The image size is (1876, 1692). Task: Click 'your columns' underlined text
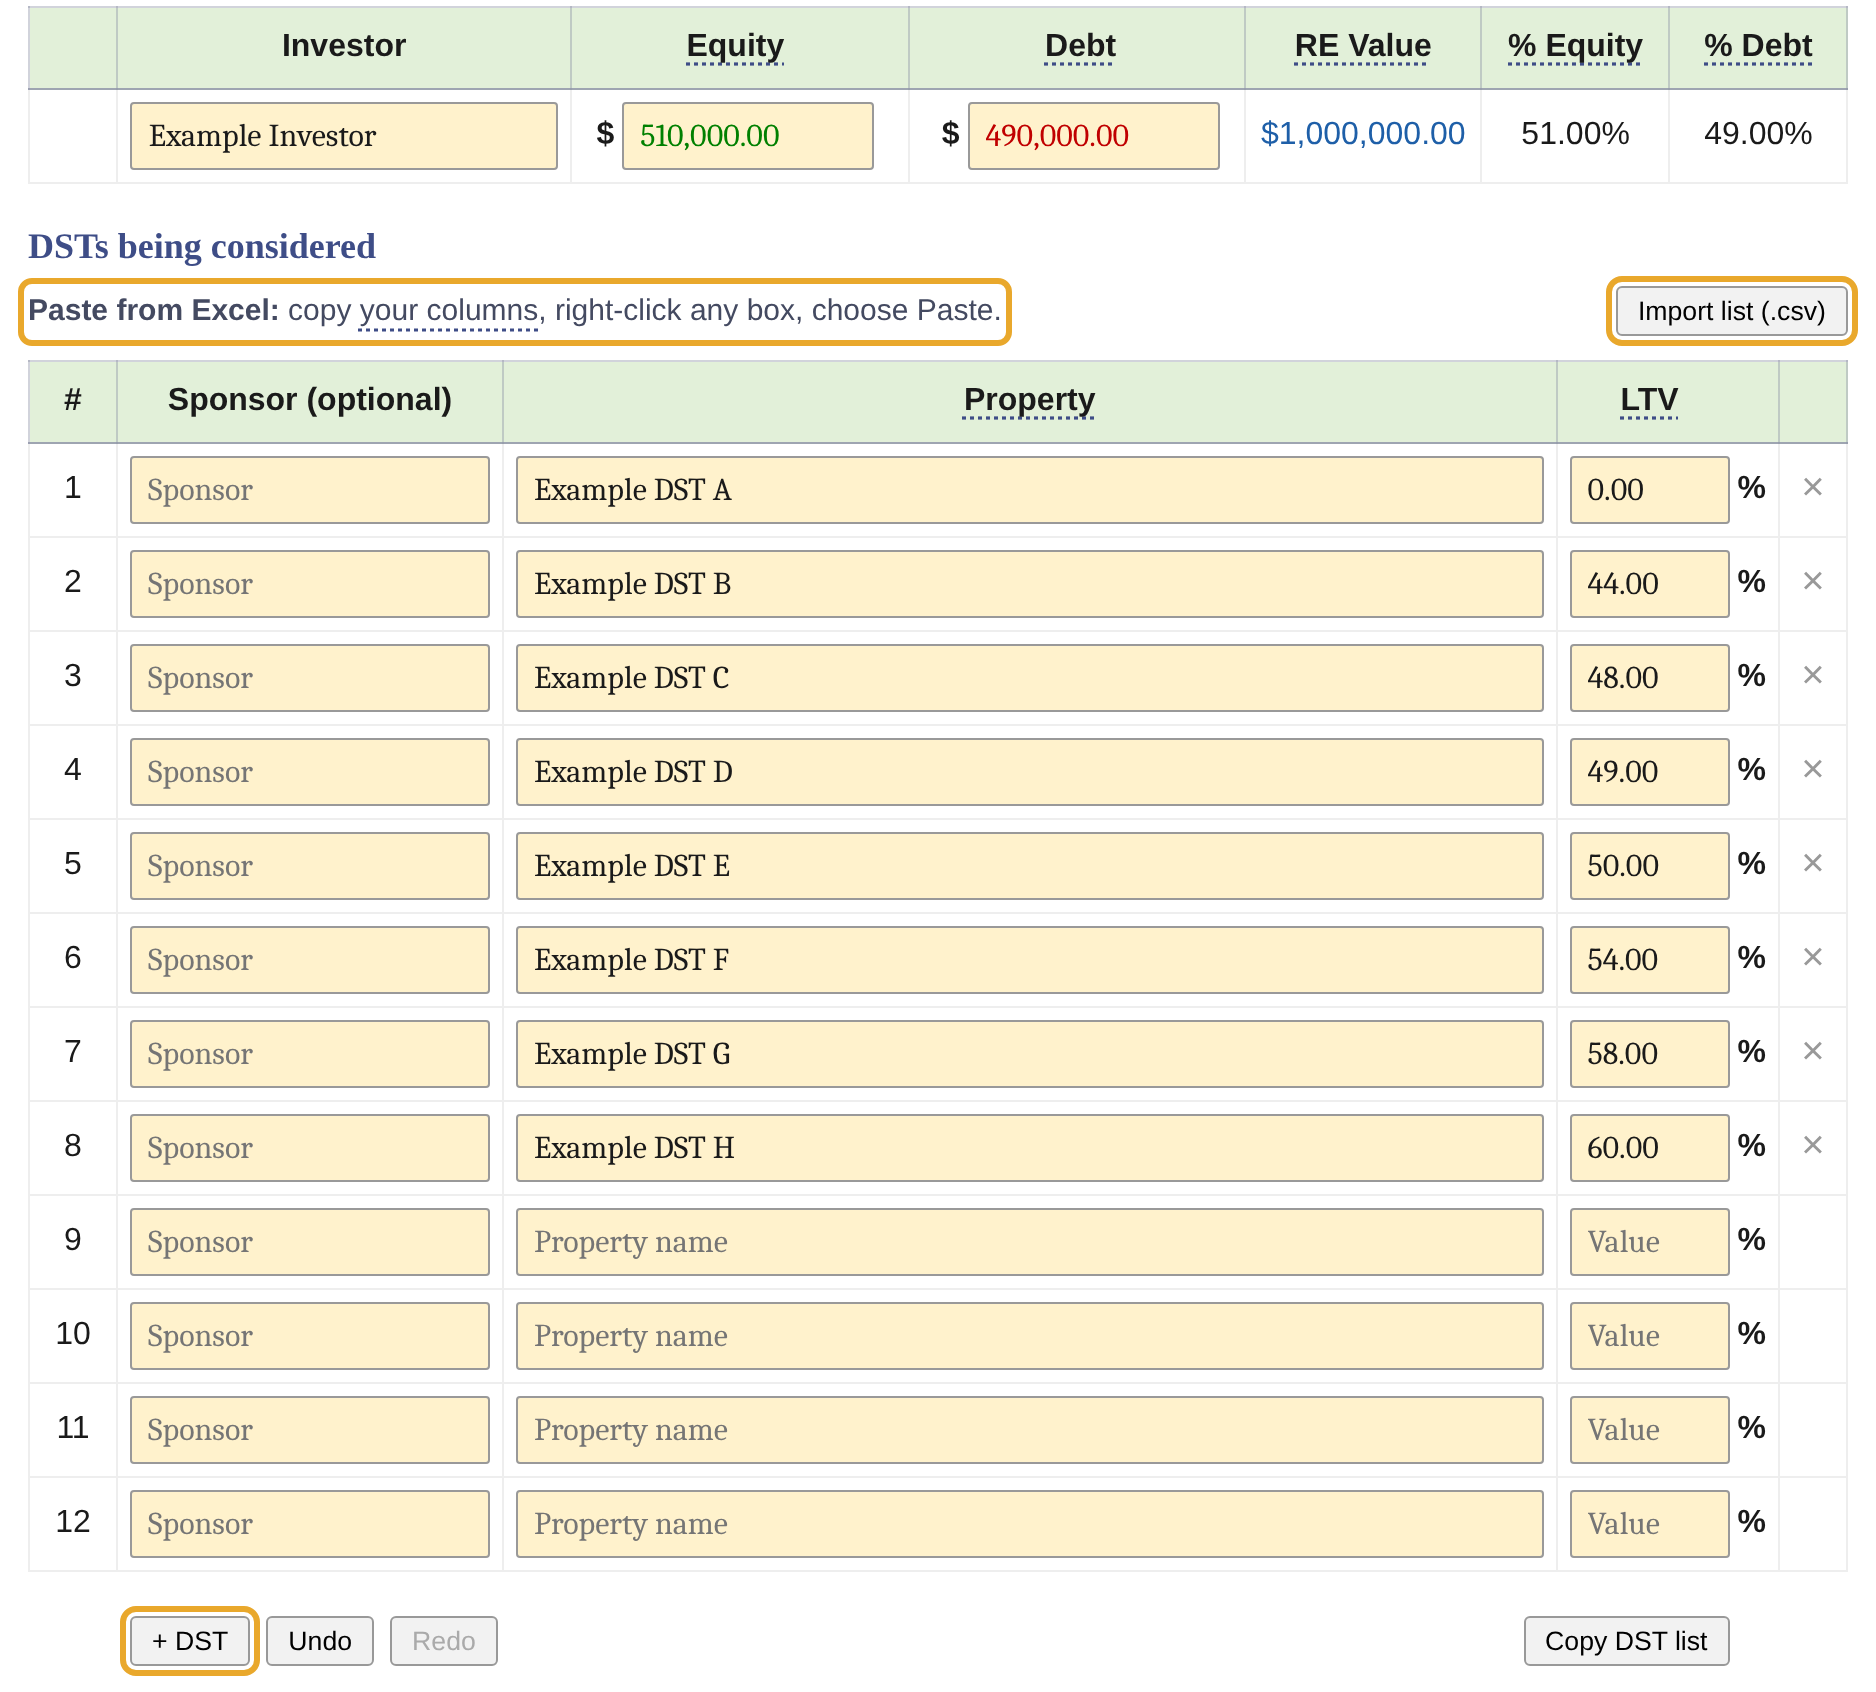click(449, 311)
